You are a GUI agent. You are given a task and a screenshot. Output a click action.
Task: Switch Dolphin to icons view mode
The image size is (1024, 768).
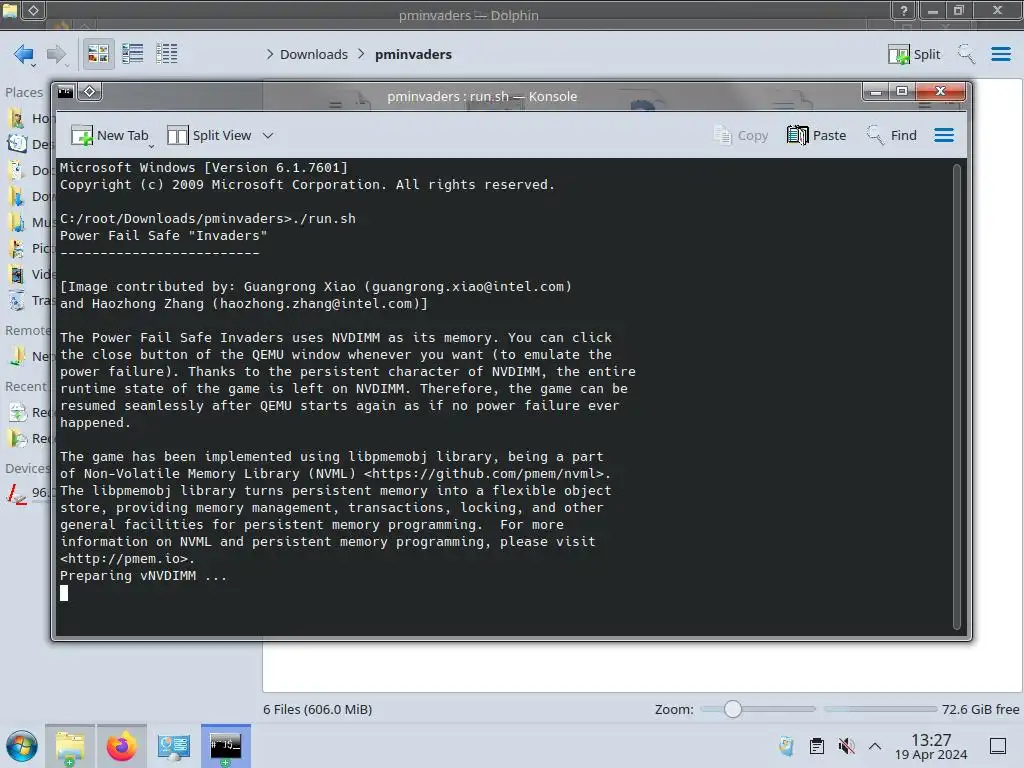point(98,54)
